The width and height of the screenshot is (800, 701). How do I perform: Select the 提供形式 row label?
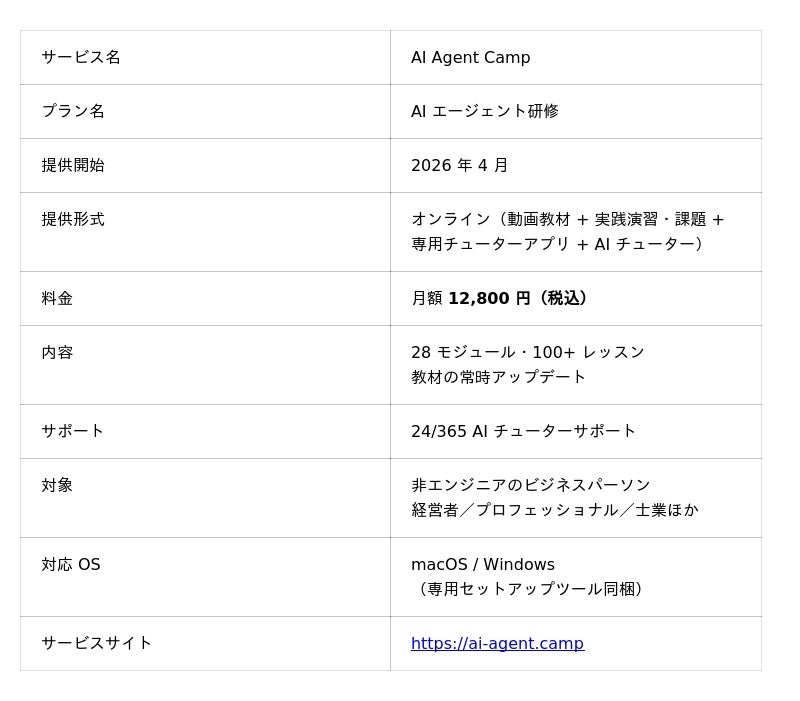coord(73,220)
